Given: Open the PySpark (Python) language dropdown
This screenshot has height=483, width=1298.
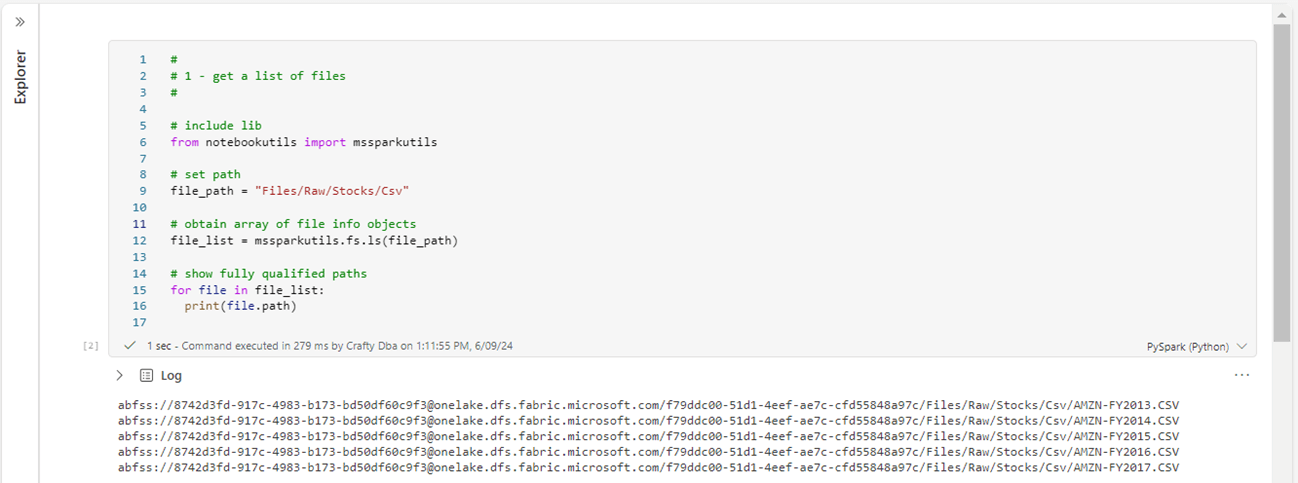Looking at the screenshot, I should tap(1196, 346).
